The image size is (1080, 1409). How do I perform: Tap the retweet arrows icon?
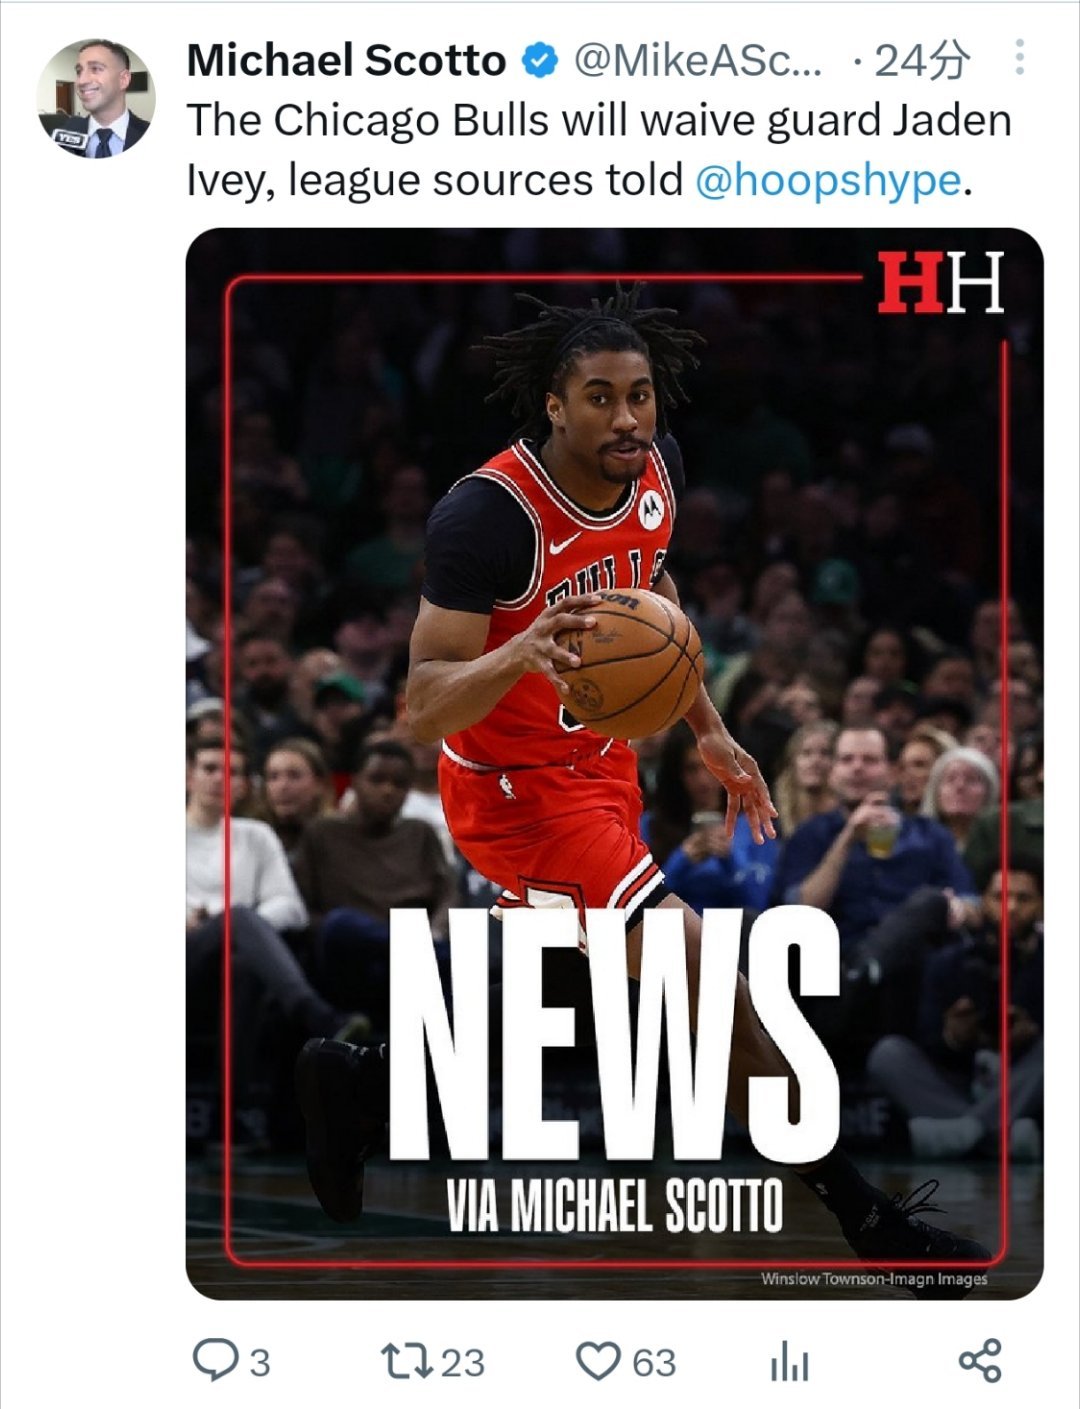(x=407, y=1361)
